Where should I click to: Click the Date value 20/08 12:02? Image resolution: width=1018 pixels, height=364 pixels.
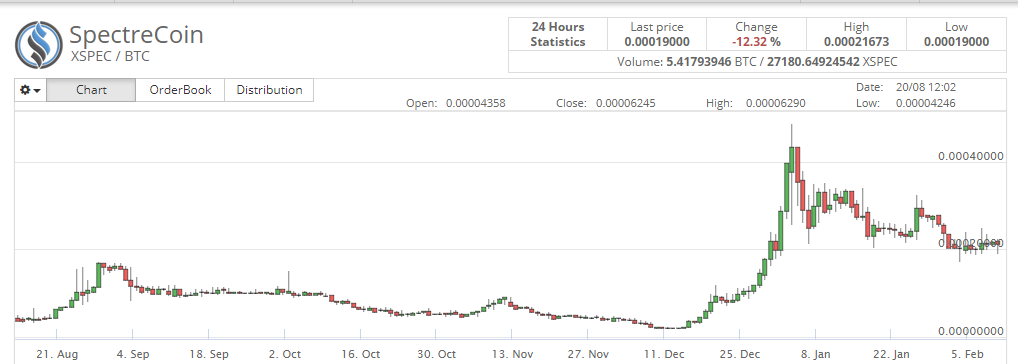coord(925,87)
